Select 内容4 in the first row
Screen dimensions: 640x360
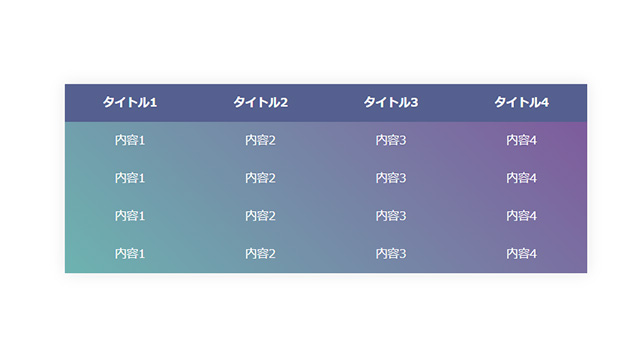522,140
